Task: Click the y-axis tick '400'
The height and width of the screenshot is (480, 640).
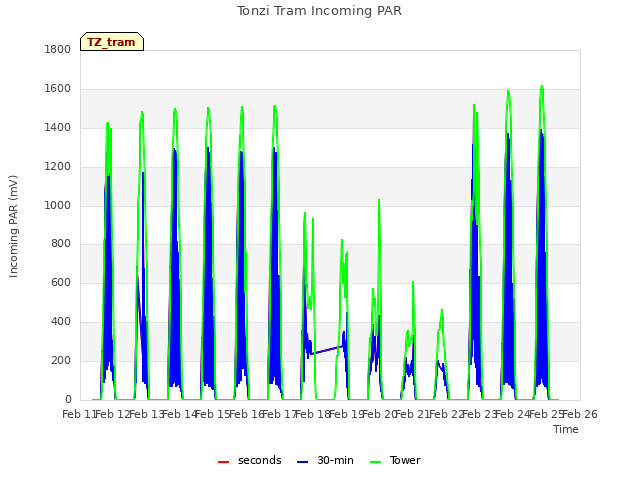Action: [x=61, y=322]
